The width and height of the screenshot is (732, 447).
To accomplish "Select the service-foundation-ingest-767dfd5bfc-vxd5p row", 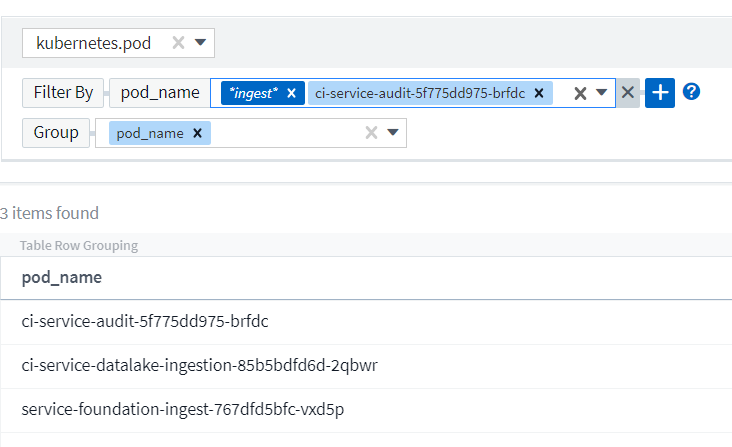I will pos(183,409).
